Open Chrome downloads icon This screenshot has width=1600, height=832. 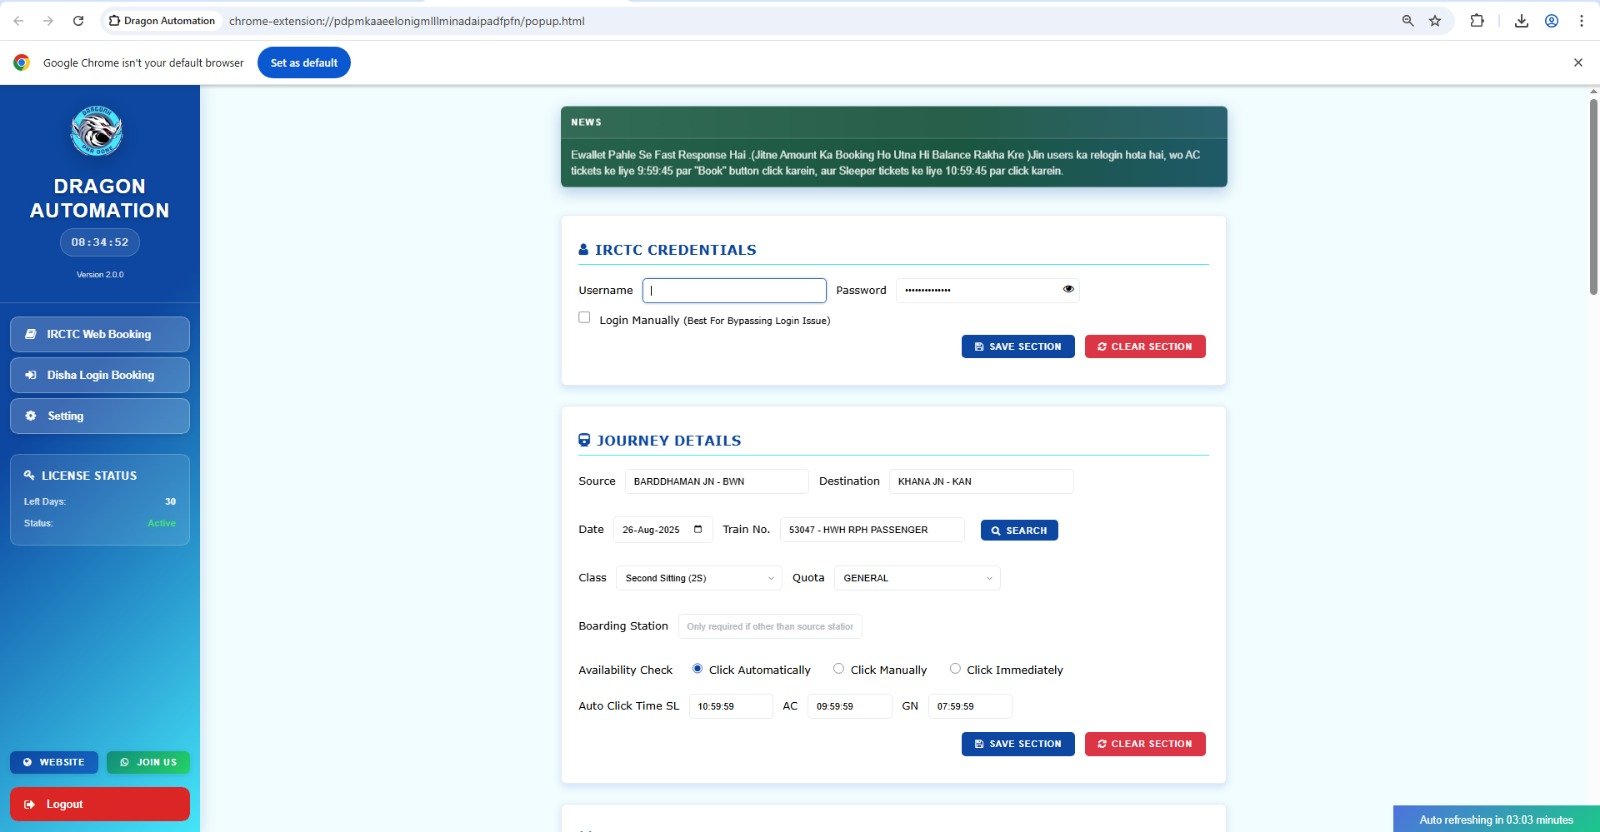coord(1521,21)
